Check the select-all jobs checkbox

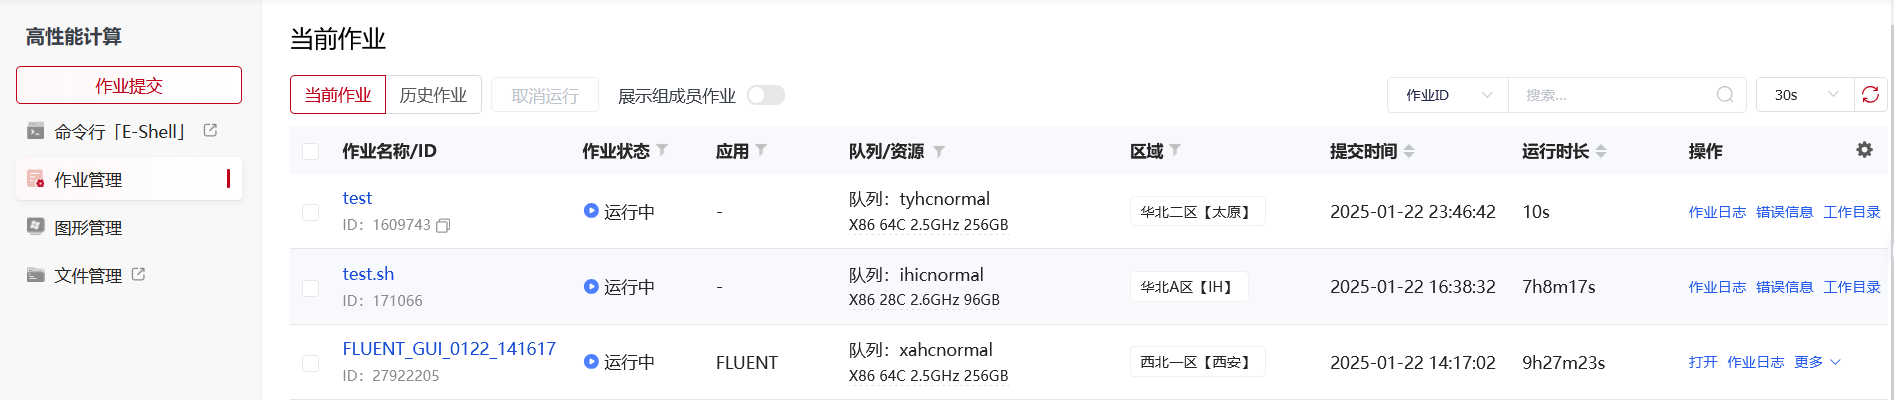(x=311, y=151)
